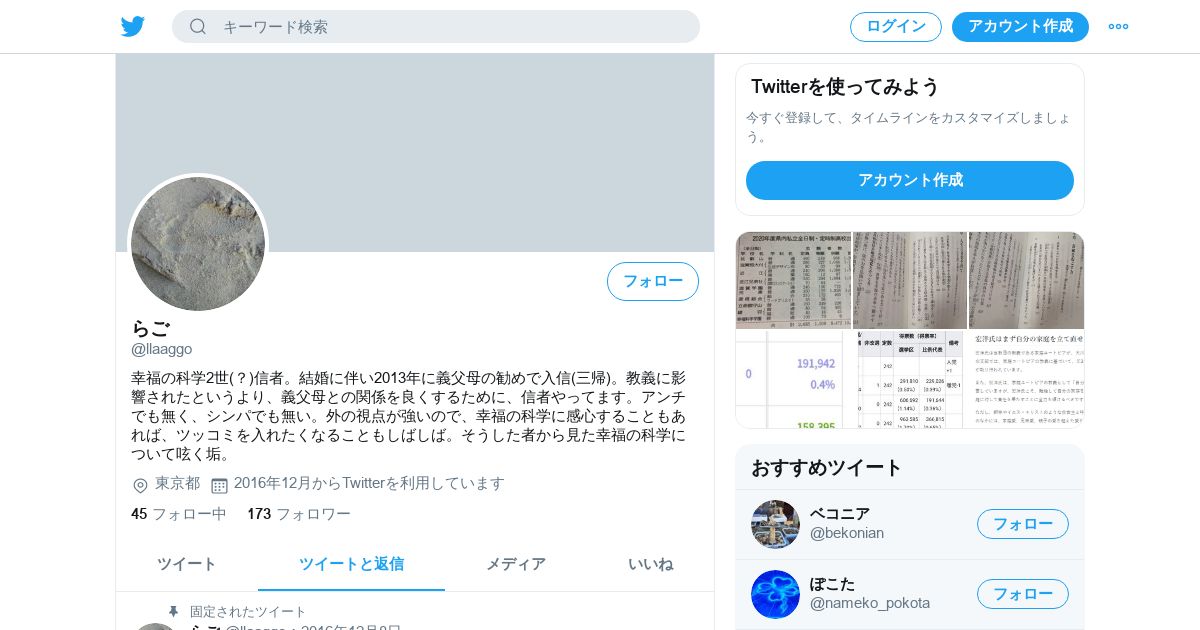This screenshot has width=1200, height=630.
Task: Follow @bekonian with フォロー button
Action: click(1023, 524)
